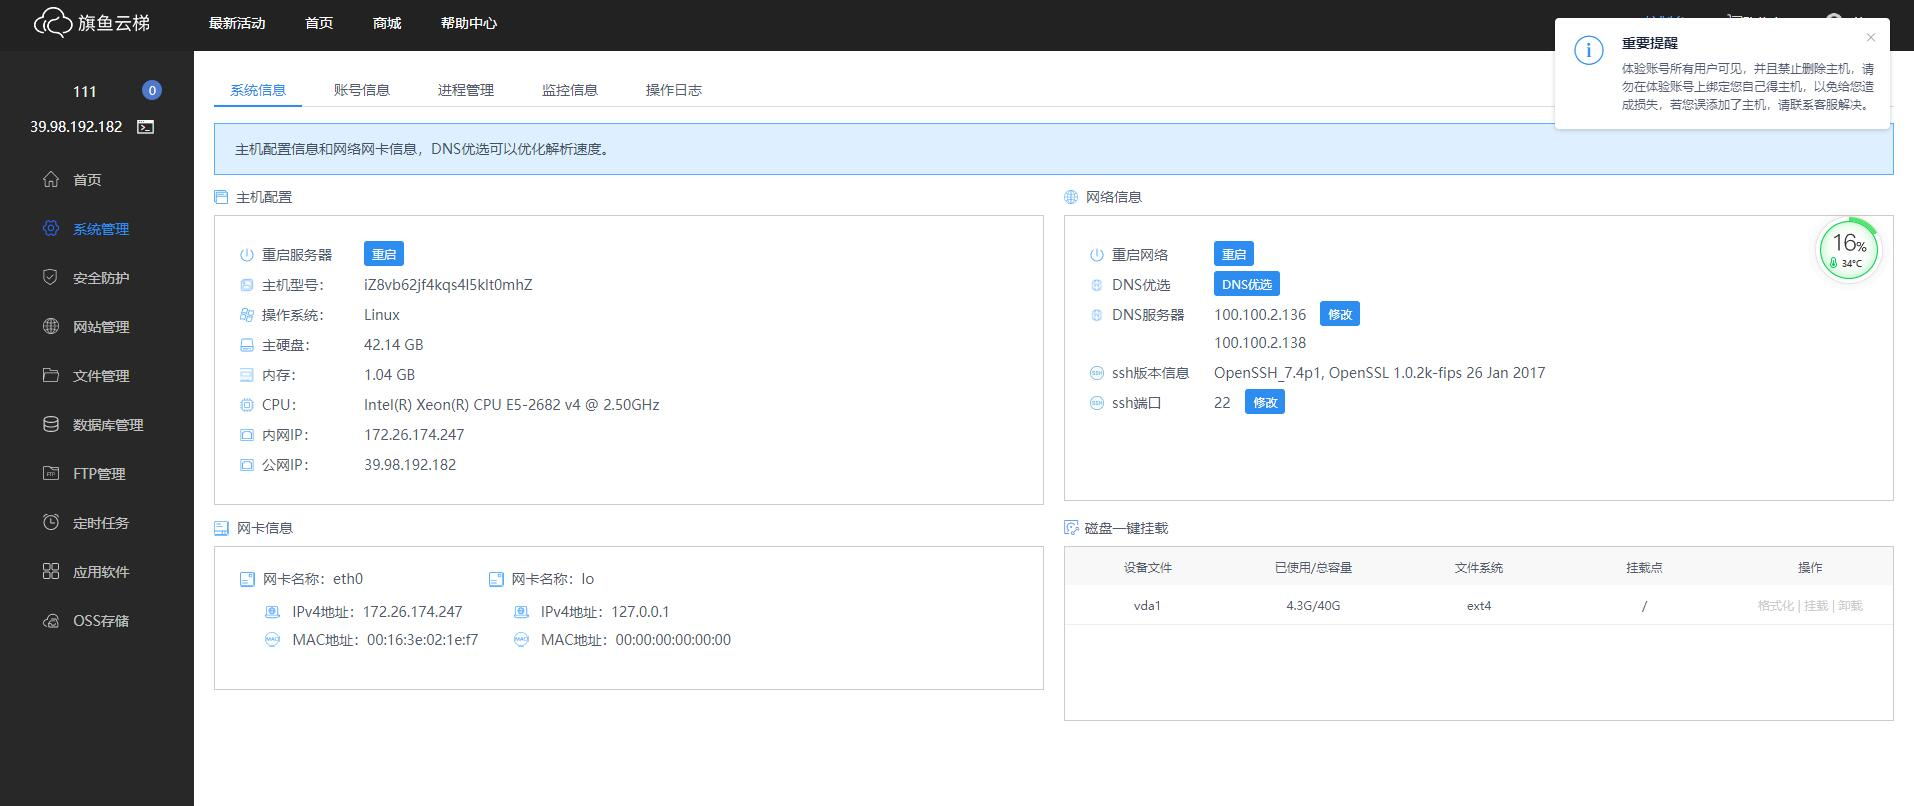
Task: Open 安全防护 shield icon
Action: click(51, 277)
